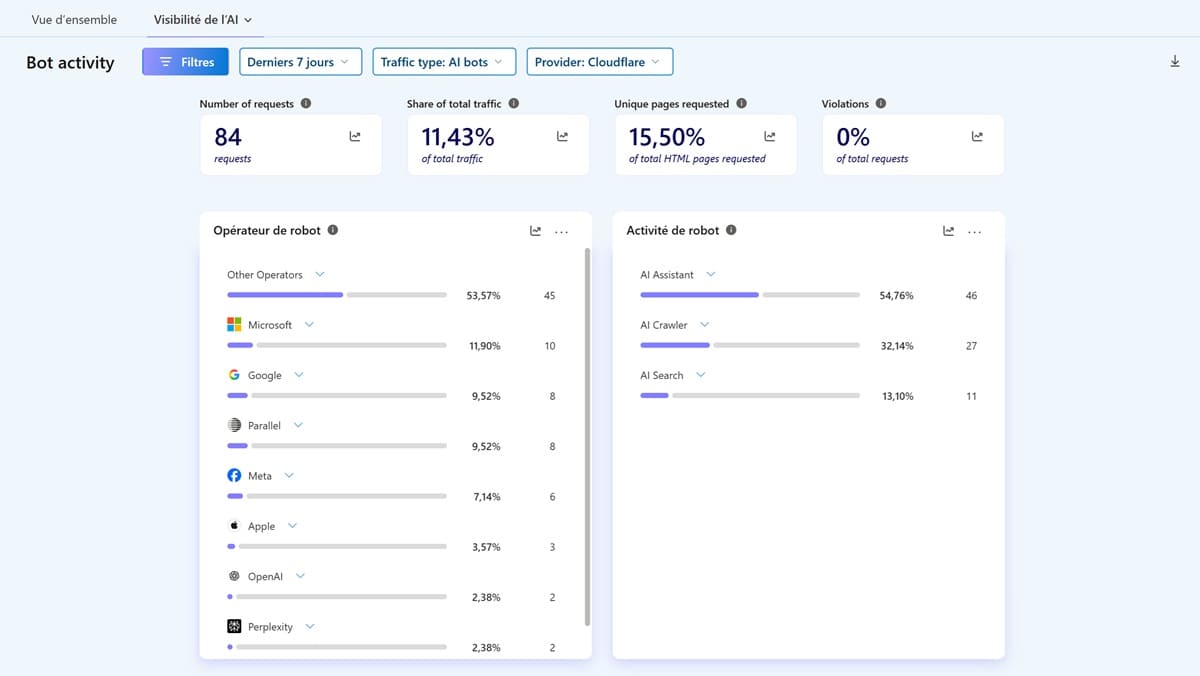This screenshot has width=1200, height=676.
Task: Expand the Other Operators row
Action: [x=320, y=274]
